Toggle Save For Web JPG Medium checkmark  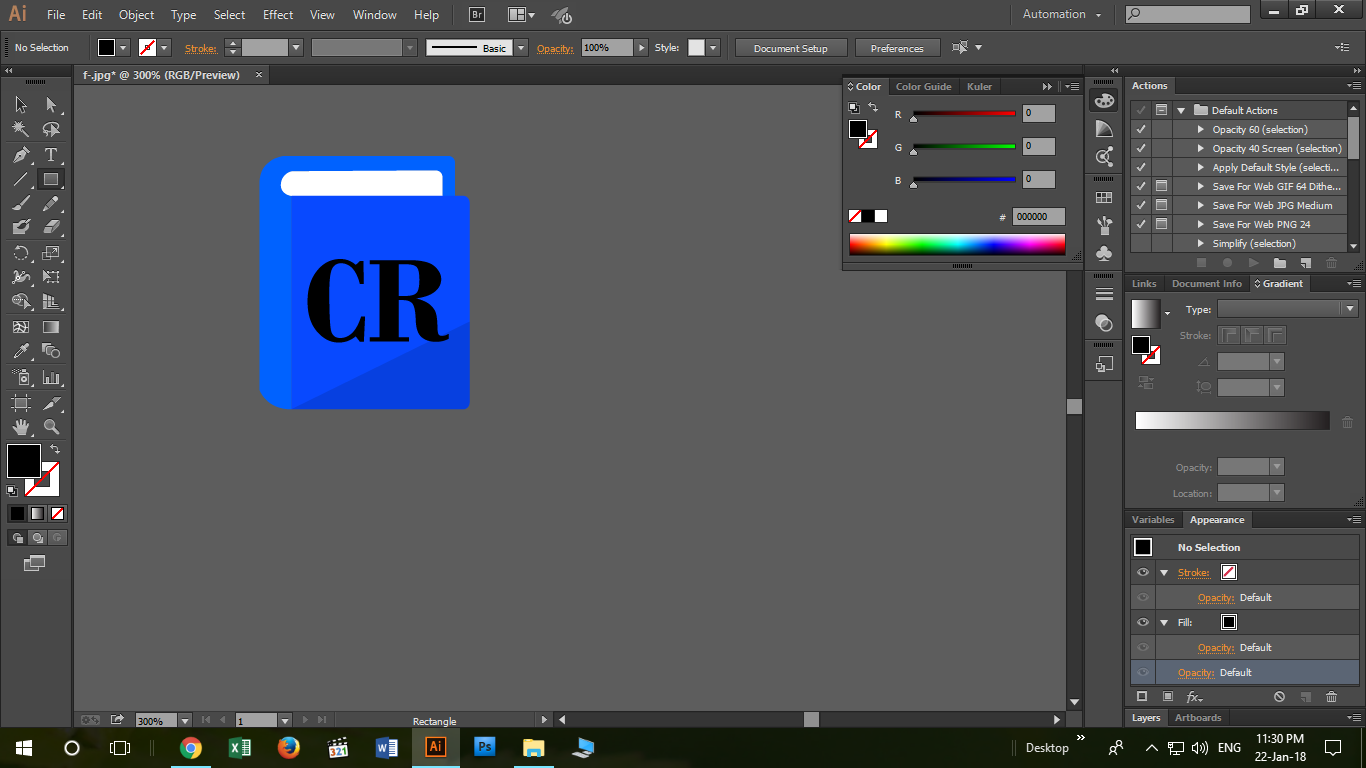[x=1141, y=205]
